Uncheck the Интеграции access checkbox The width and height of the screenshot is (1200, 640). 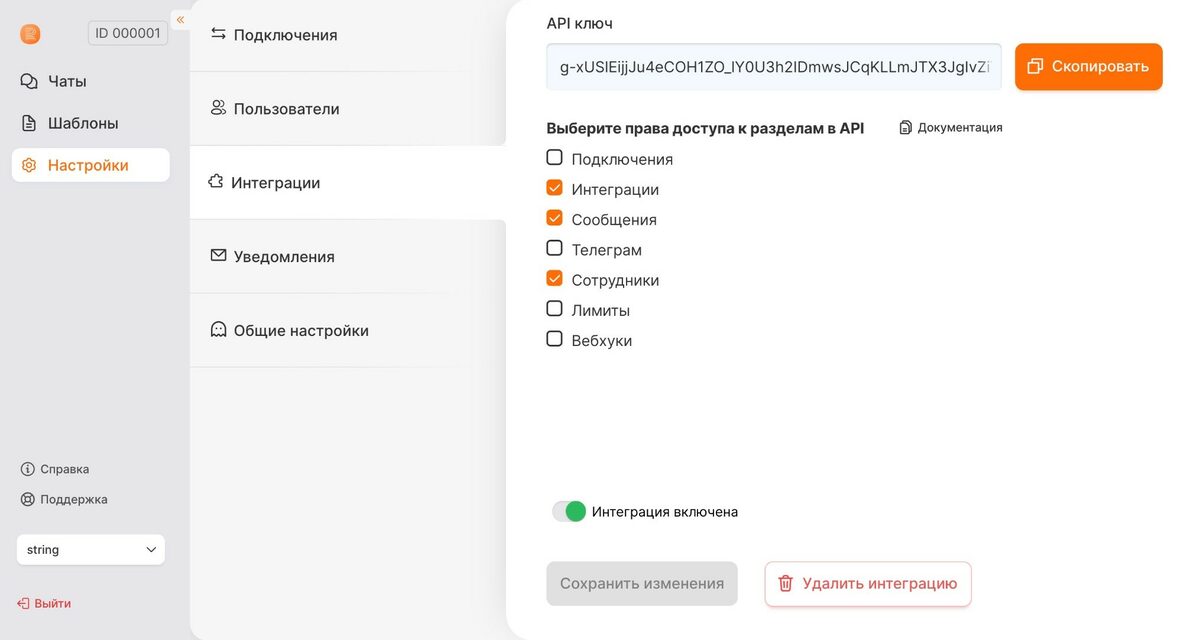click(554, 187)
